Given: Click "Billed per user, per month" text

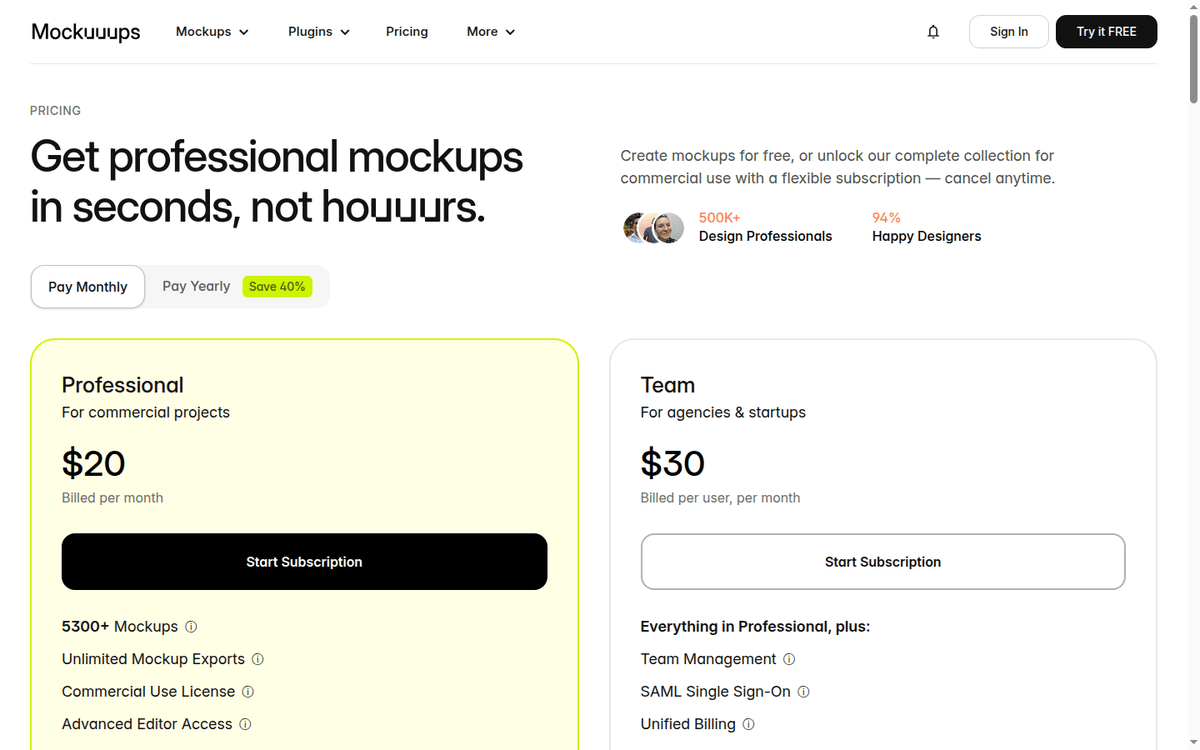Looking at the screenshot, I should 721,498.
